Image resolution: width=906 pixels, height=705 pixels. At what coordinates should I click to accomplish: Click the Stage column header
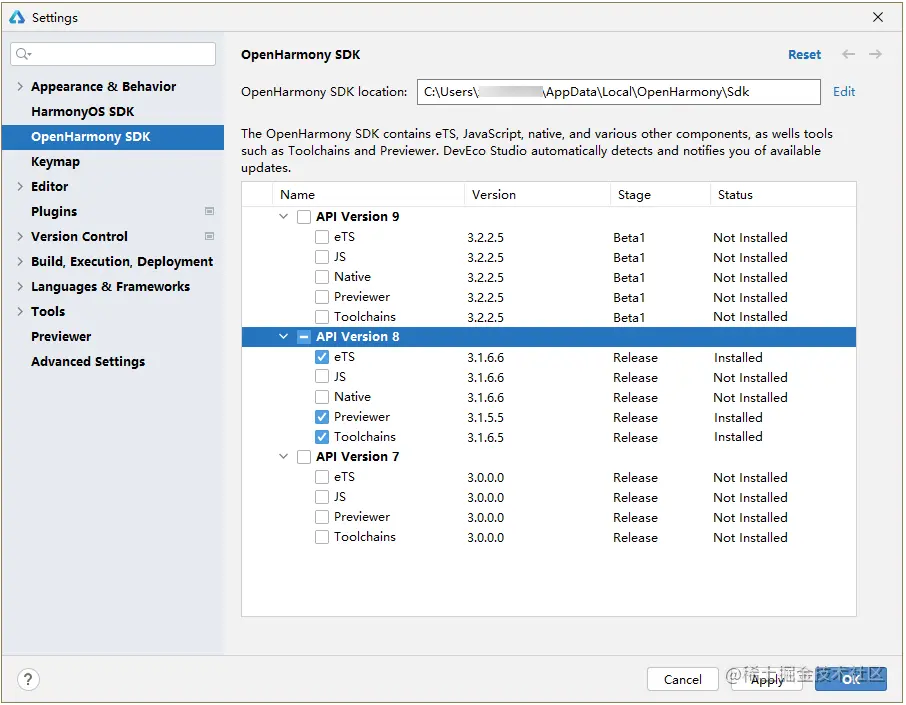tap(660, 195)
